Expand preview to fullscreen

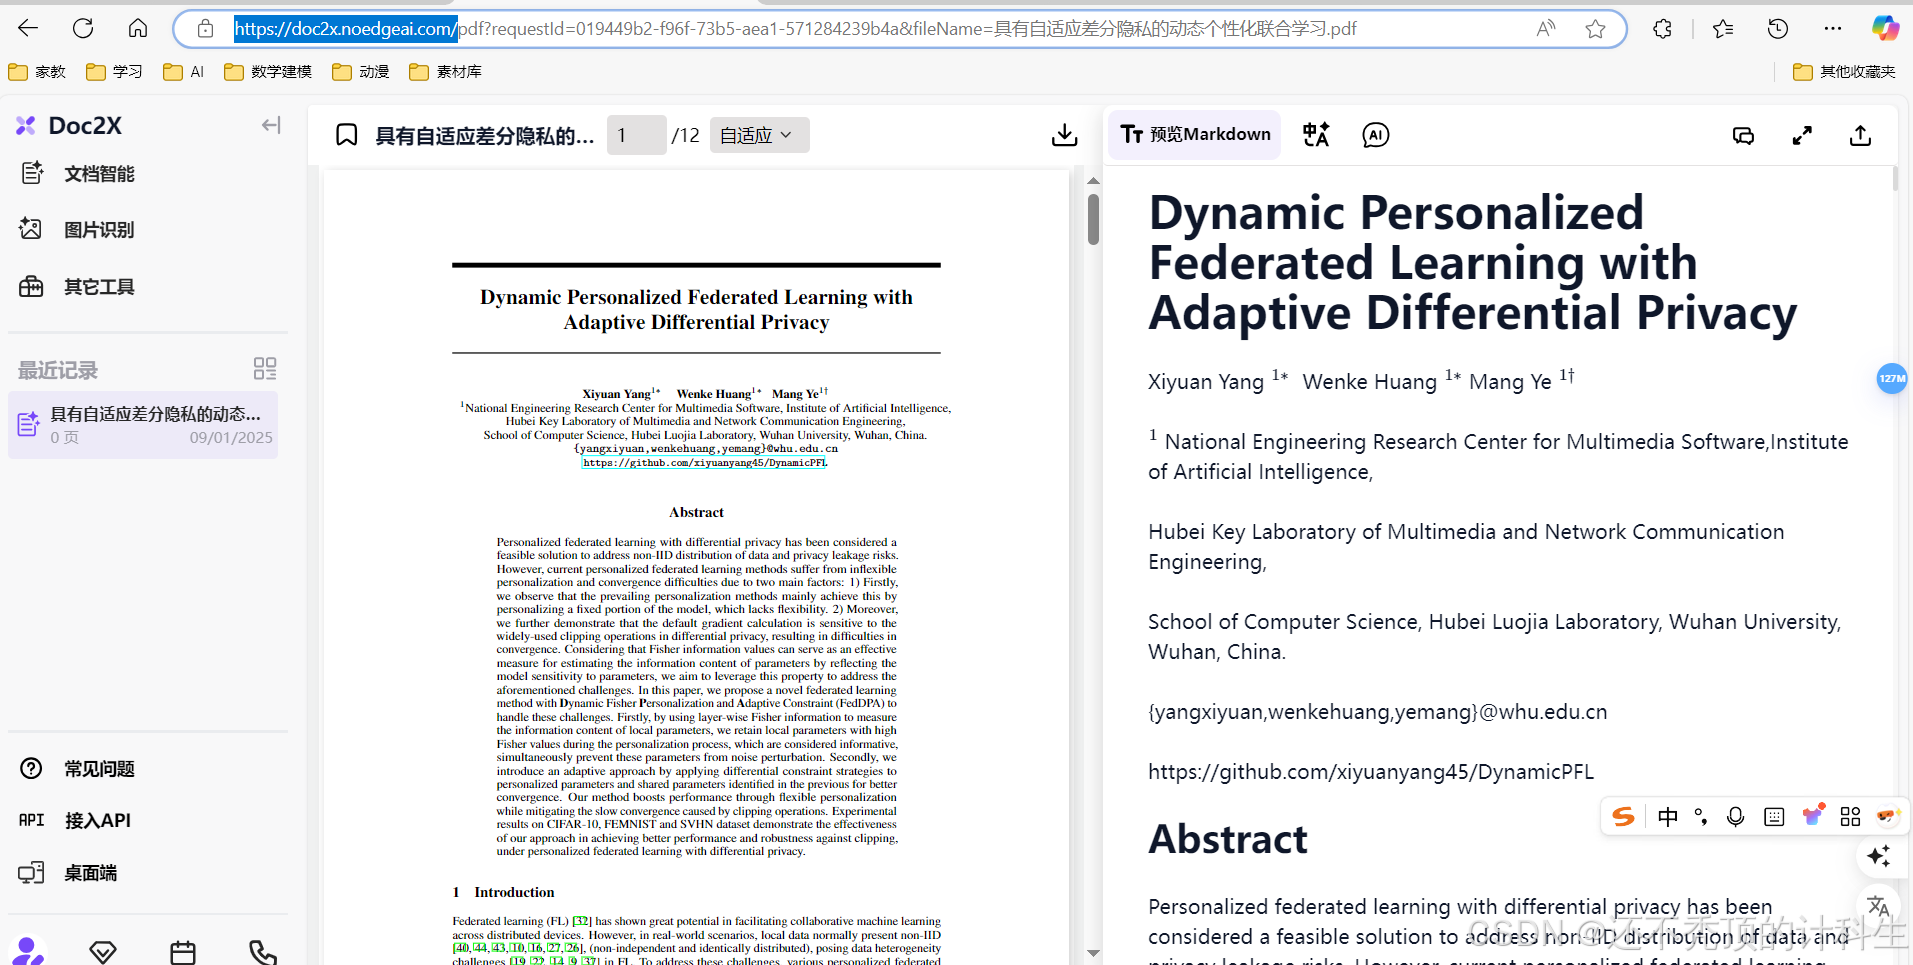point(1802,136)
